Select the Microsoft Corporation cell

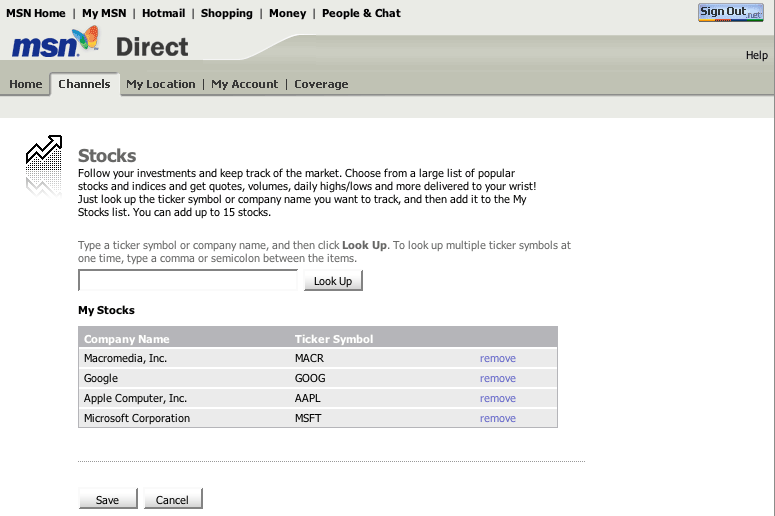pyautogui.click(x=137, y=418)
